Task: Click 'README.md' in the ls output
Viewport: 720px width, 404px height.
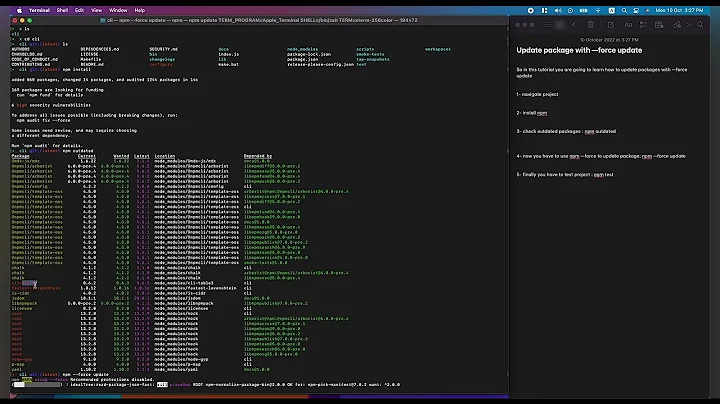Action: tap(92, 64)
